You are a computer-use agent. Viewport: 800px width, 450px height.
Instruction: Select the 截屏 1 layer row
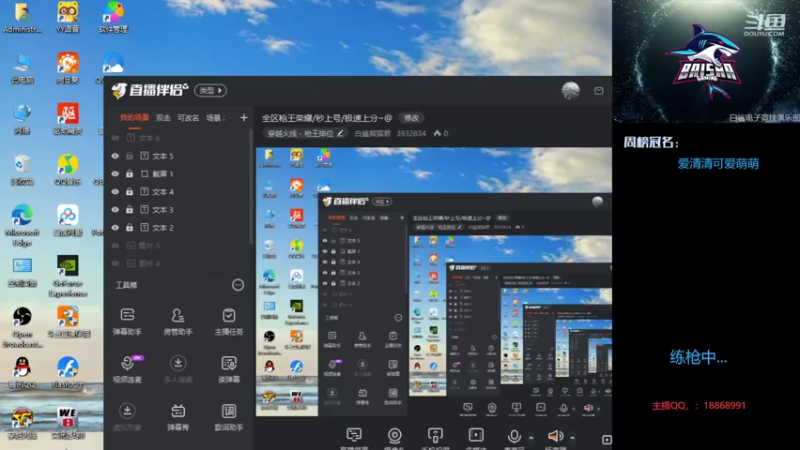[x=177, y=174]
